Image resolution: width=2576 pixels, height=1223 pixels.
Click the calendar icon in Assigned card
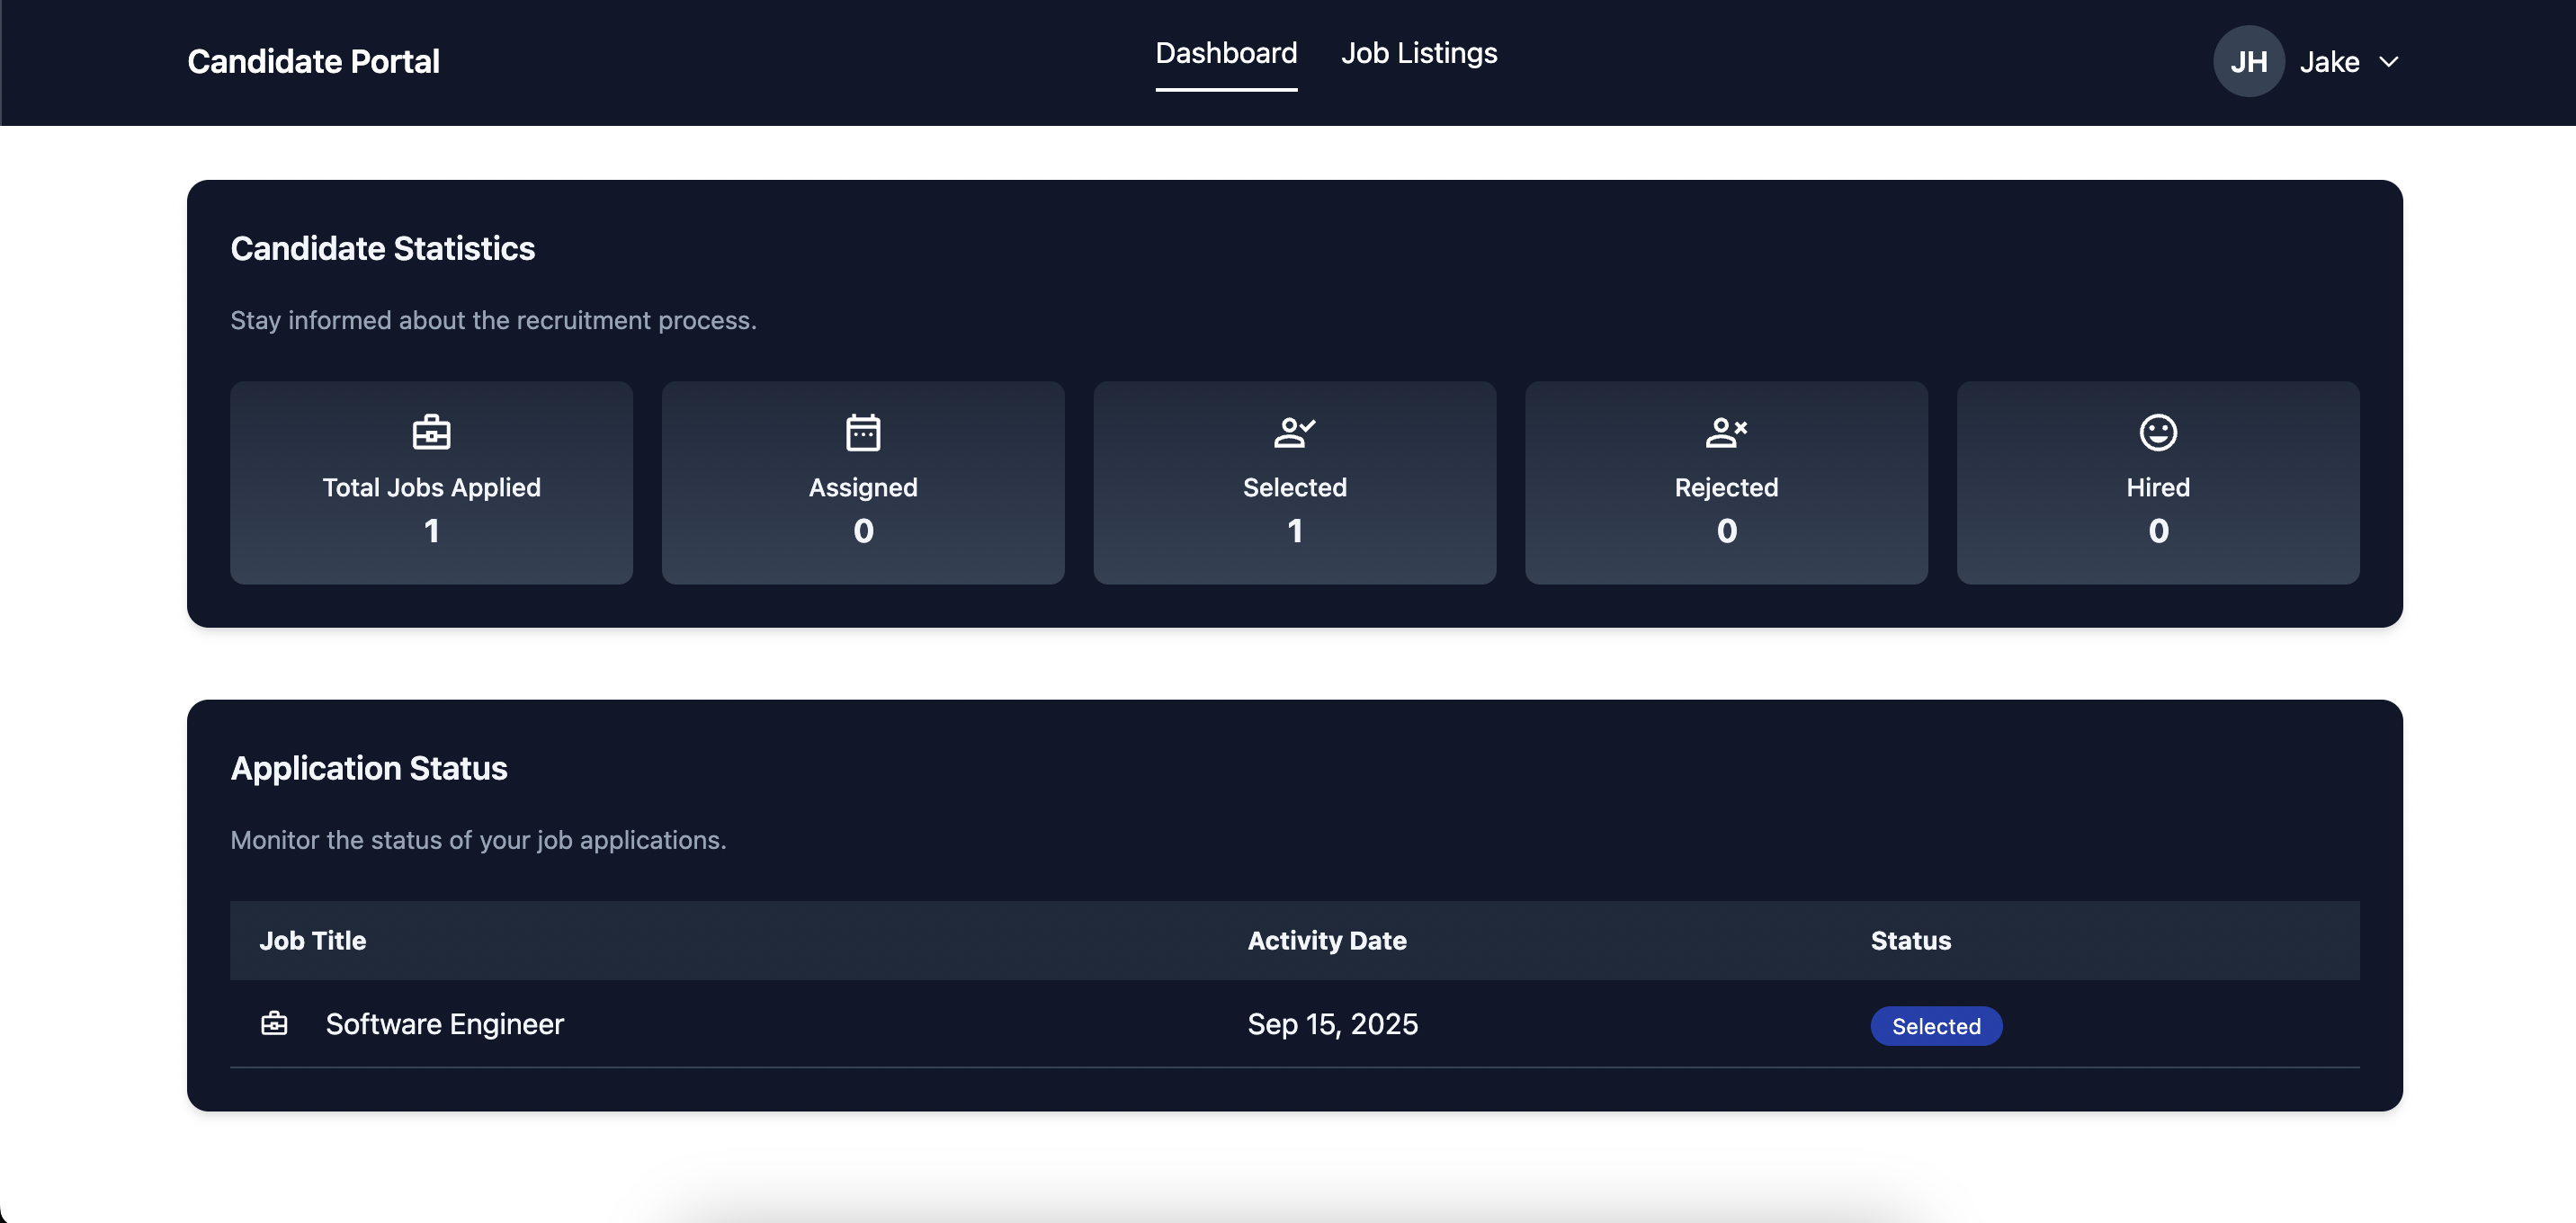(863, 432)
